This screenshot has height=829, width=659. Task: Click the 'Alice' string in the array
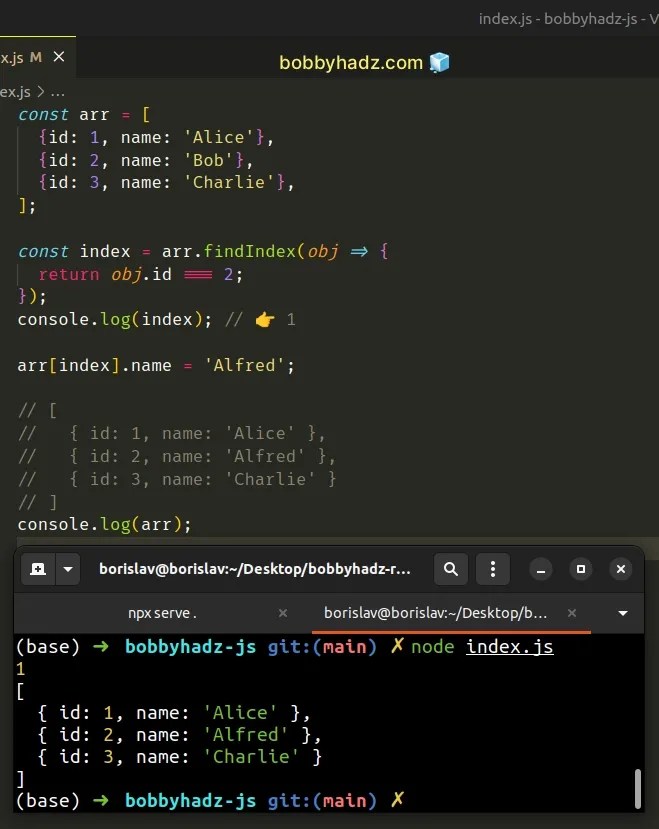(x=224, y=137)
